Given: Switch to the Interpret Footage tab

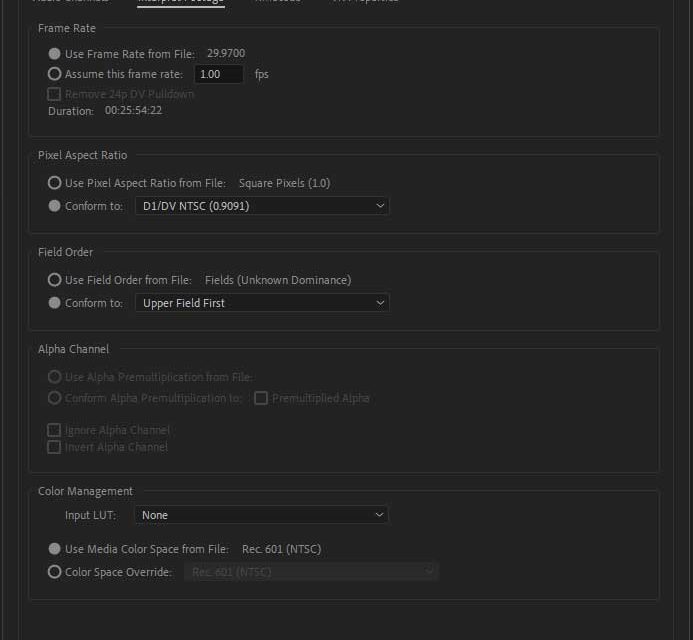Looking at the screenshot, I should point(180,2).
